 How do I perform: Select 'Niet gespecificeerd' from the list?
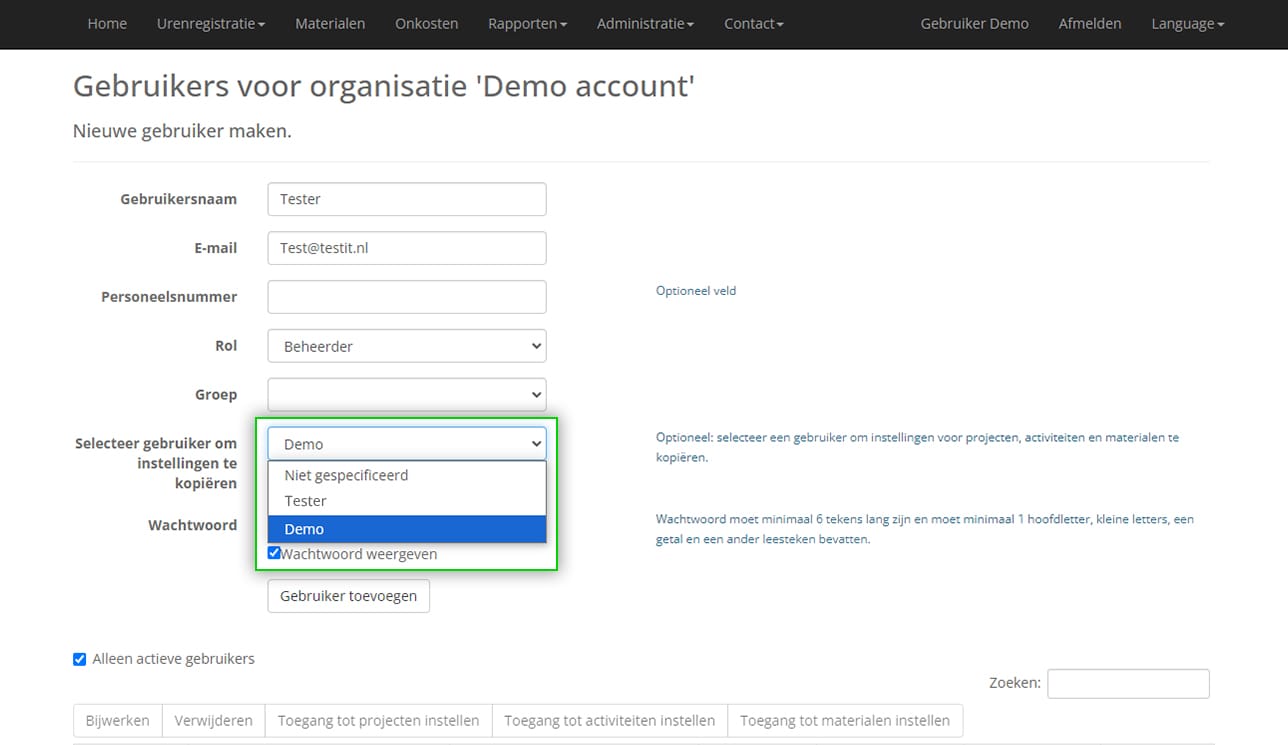[x=346, y=475]
